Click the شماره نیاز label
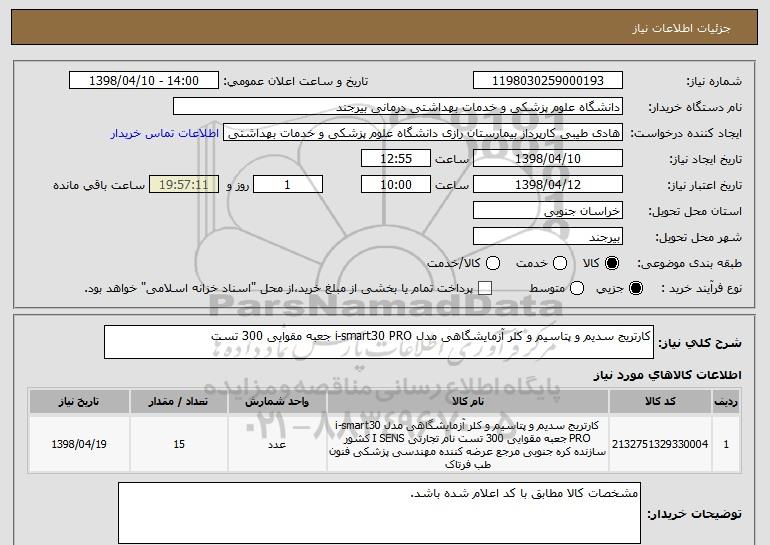This screenshot has width=770, height=545. [x=714, y=82]
